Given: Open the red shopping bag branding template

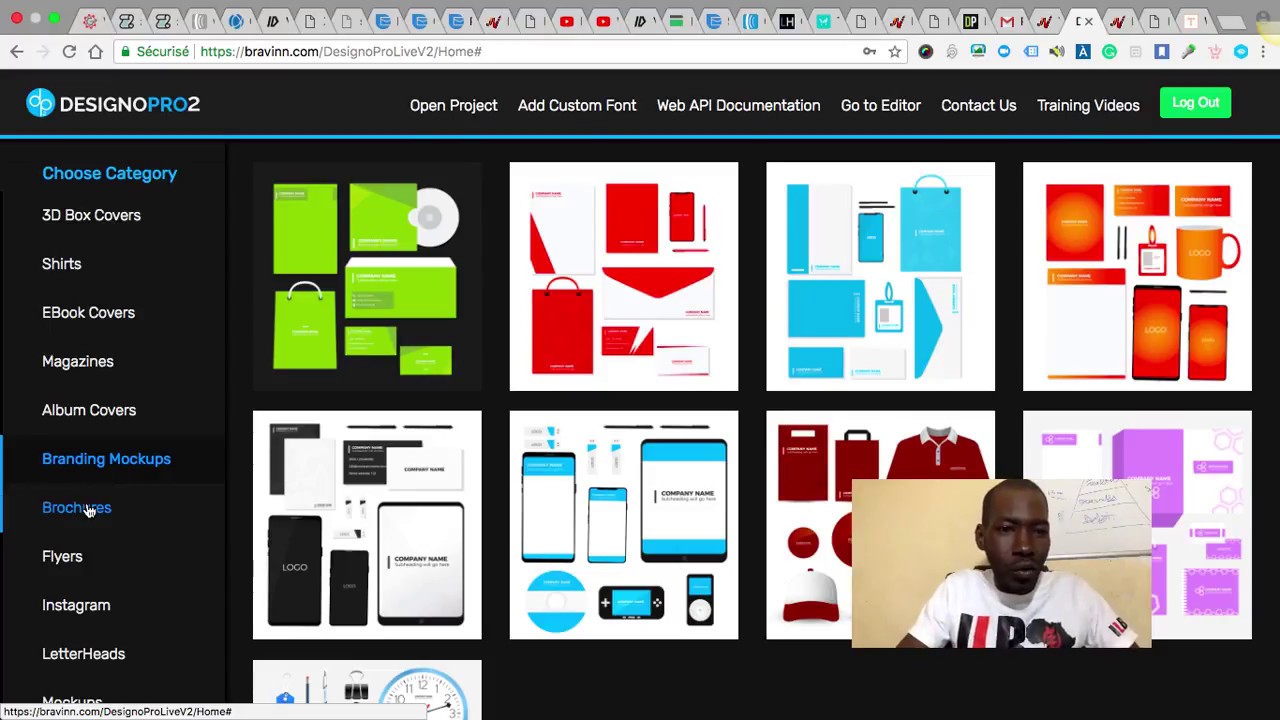Looking at the screenshot, I should click(624, 276).
